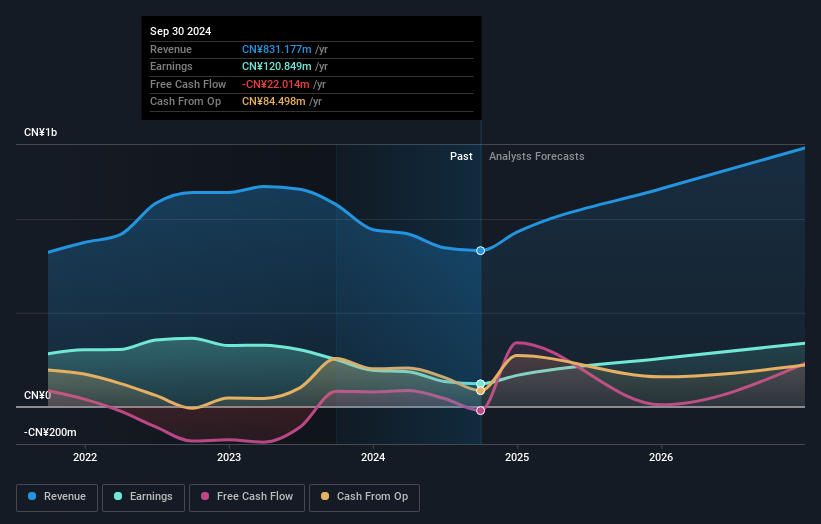821x524 pixels.
Task: Click the revenue value CN¥831.177m in tooltip
Action: (x=276, y=49)
